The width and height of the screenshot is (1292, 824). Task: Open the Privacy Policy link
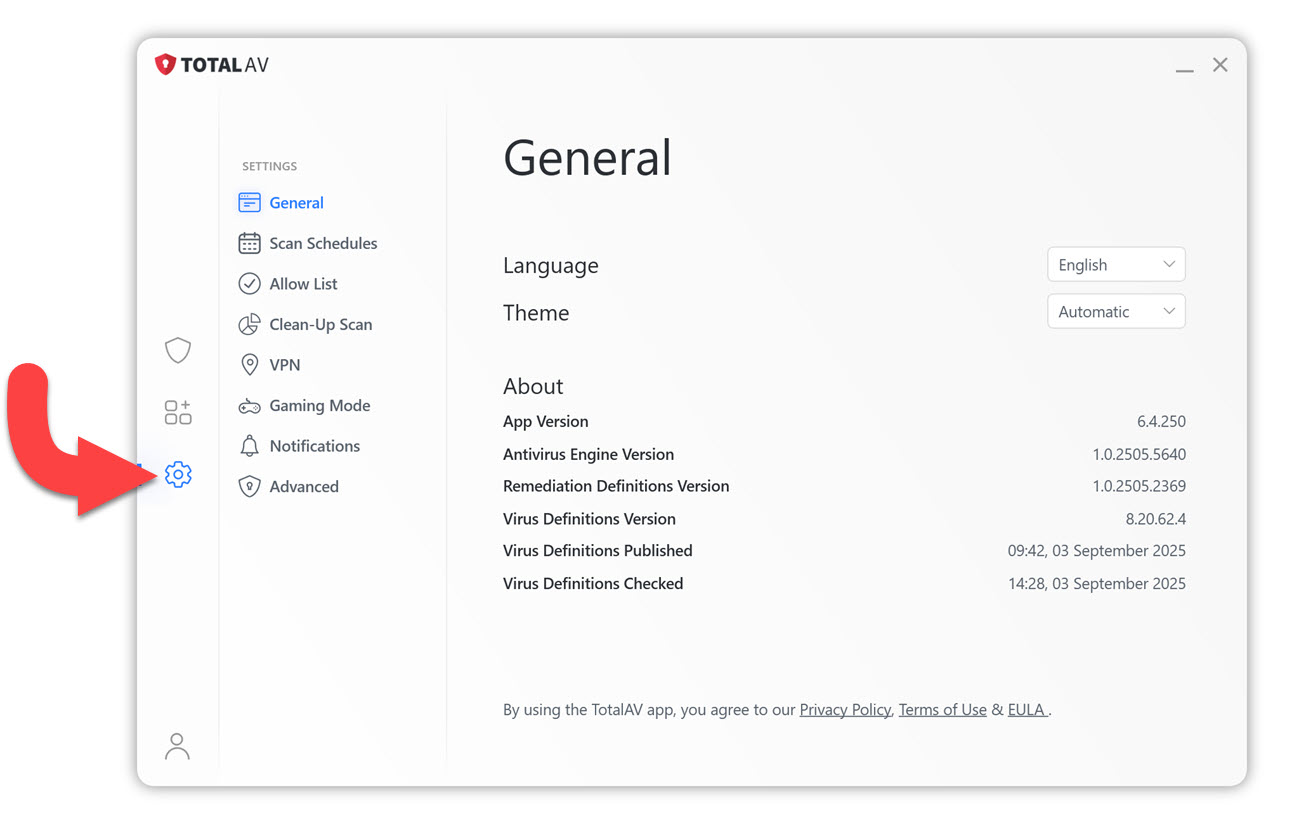coord(845,710)
